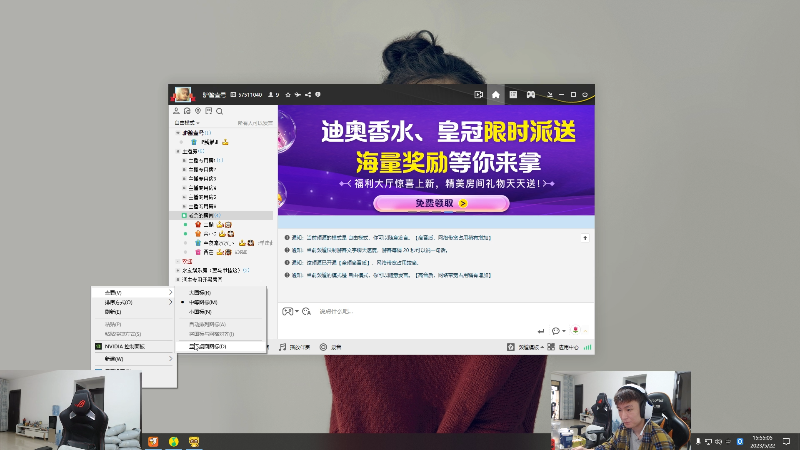Open the orange app icon on the taskbar

point(153,441)
